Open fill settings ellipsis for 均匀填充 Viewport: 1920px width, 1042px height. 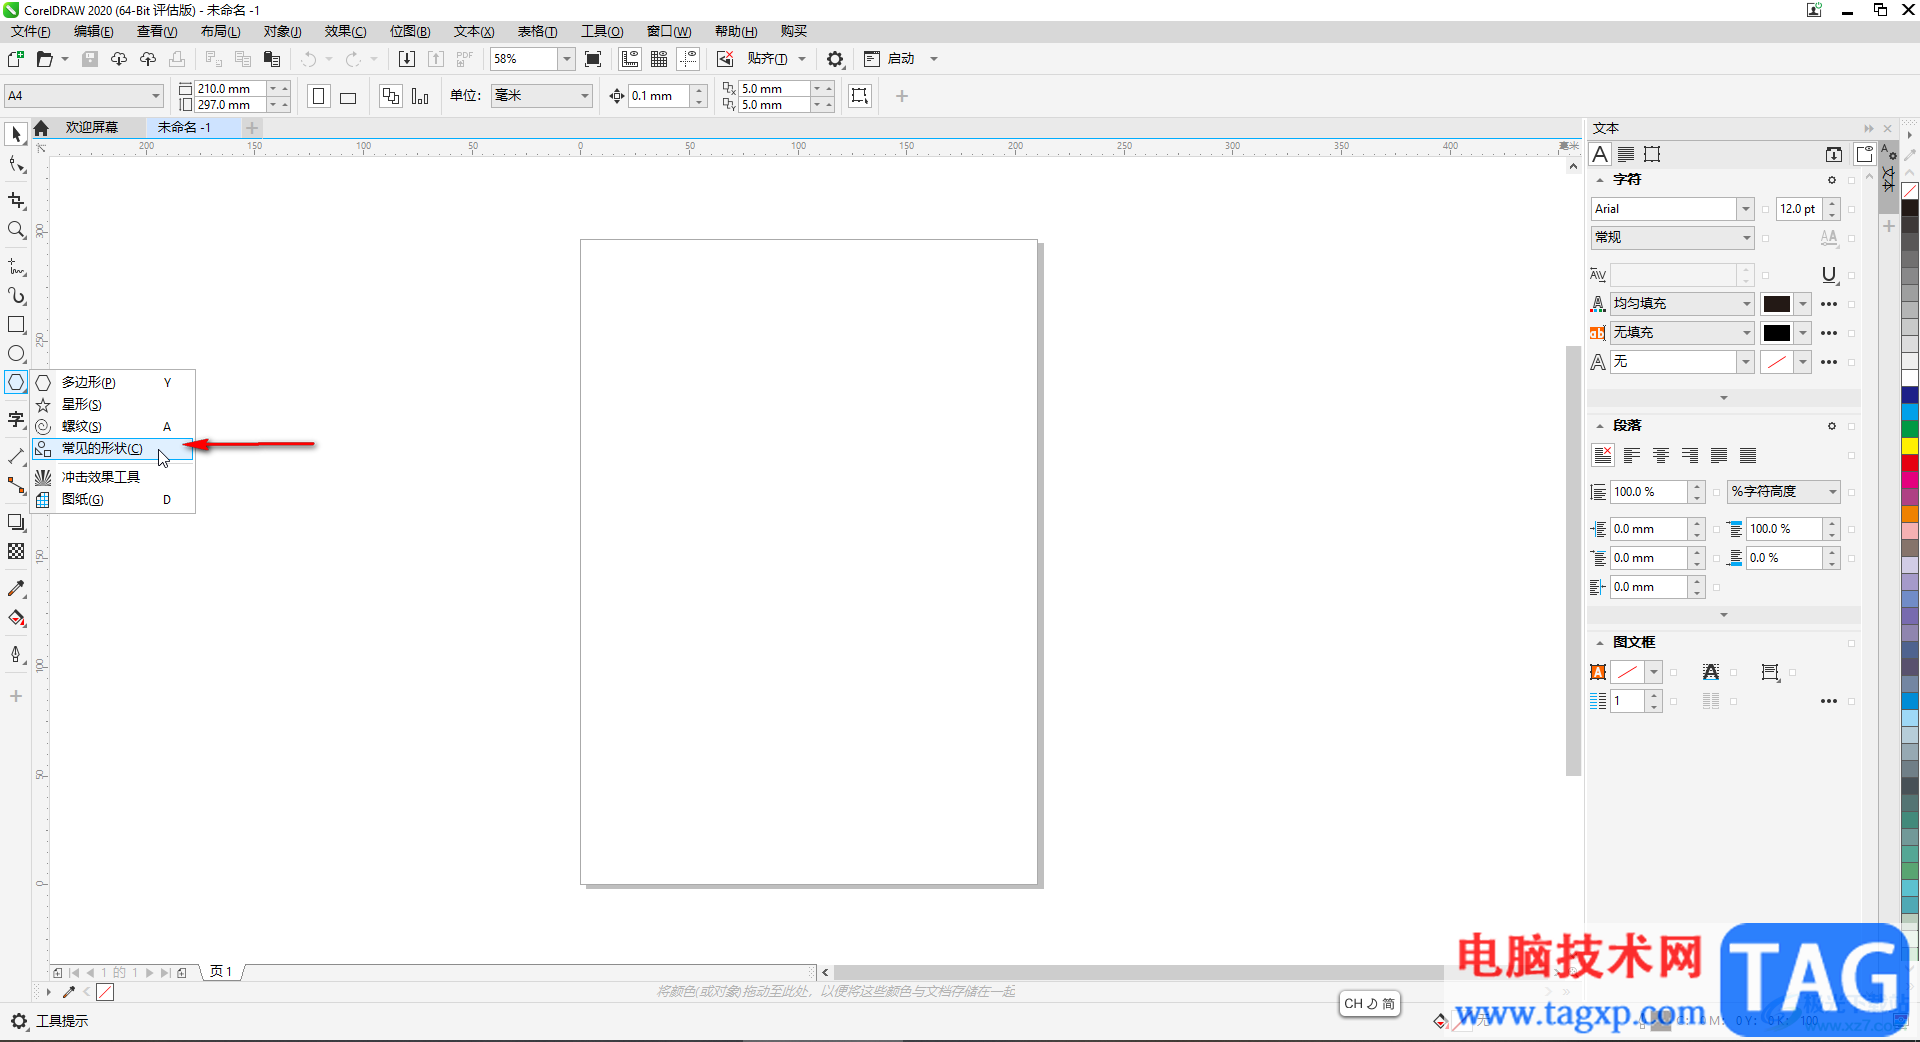point(1829,304)
